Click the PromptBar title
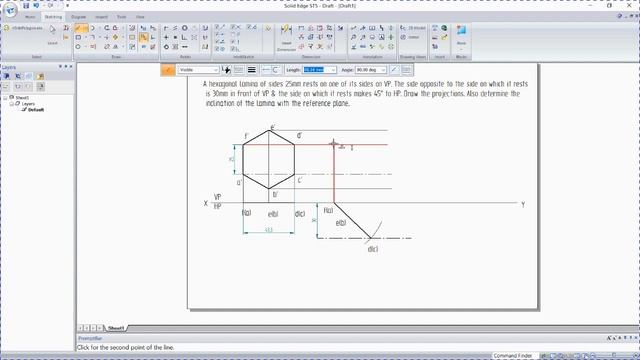The image size is (640, 360). tap(90, 338)
